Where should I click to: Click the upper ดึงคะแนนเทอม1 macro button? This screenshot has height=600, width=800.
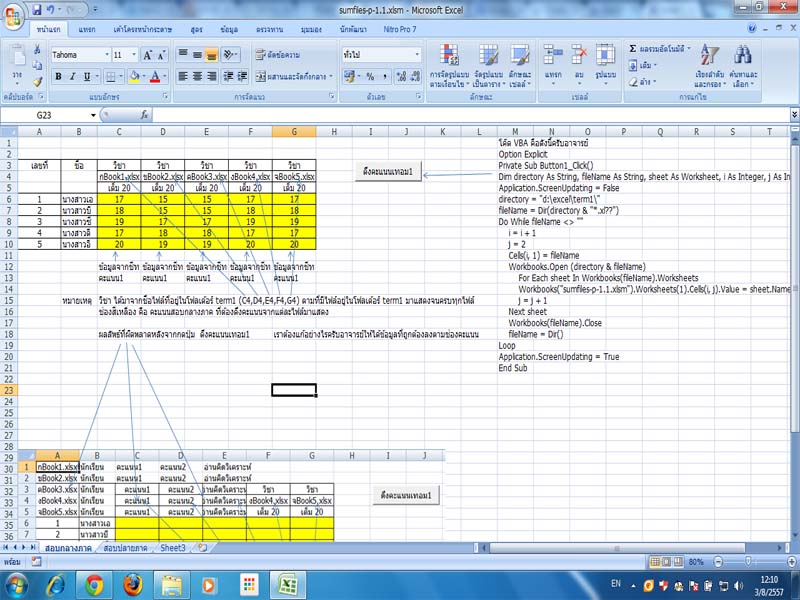pyautogui.click(x=388, y=172)
